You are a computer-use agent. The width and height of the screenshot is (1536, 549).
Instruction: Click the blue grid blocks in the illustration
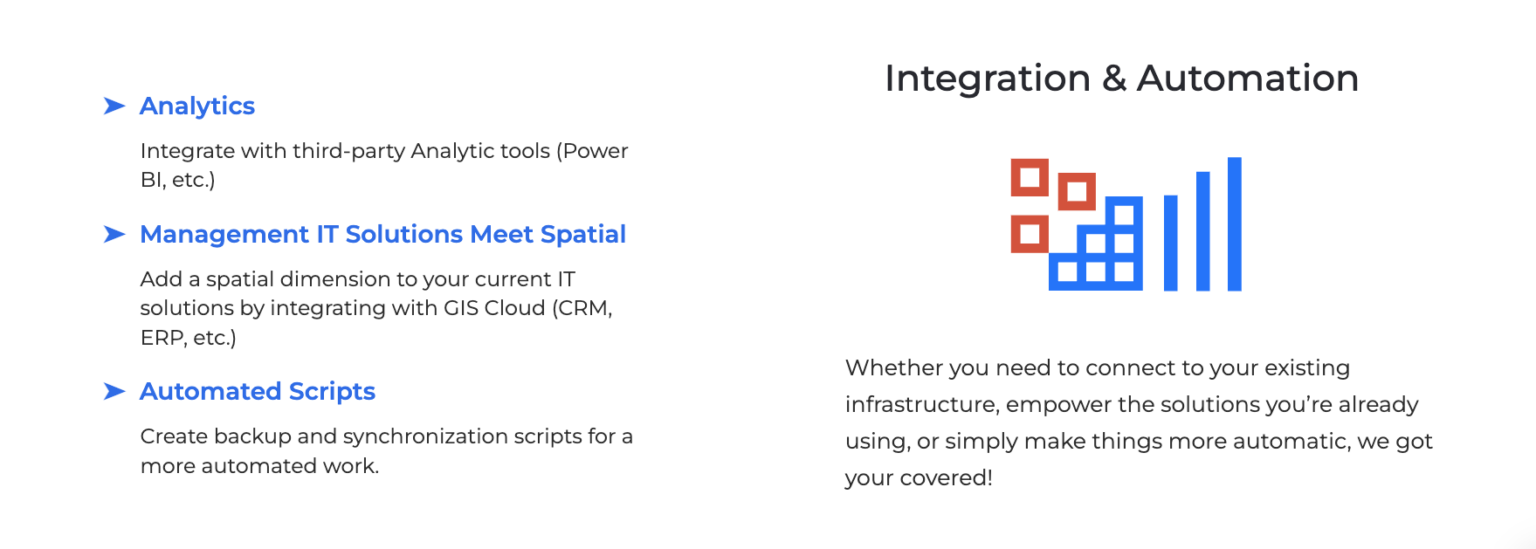click(1096, 243)
